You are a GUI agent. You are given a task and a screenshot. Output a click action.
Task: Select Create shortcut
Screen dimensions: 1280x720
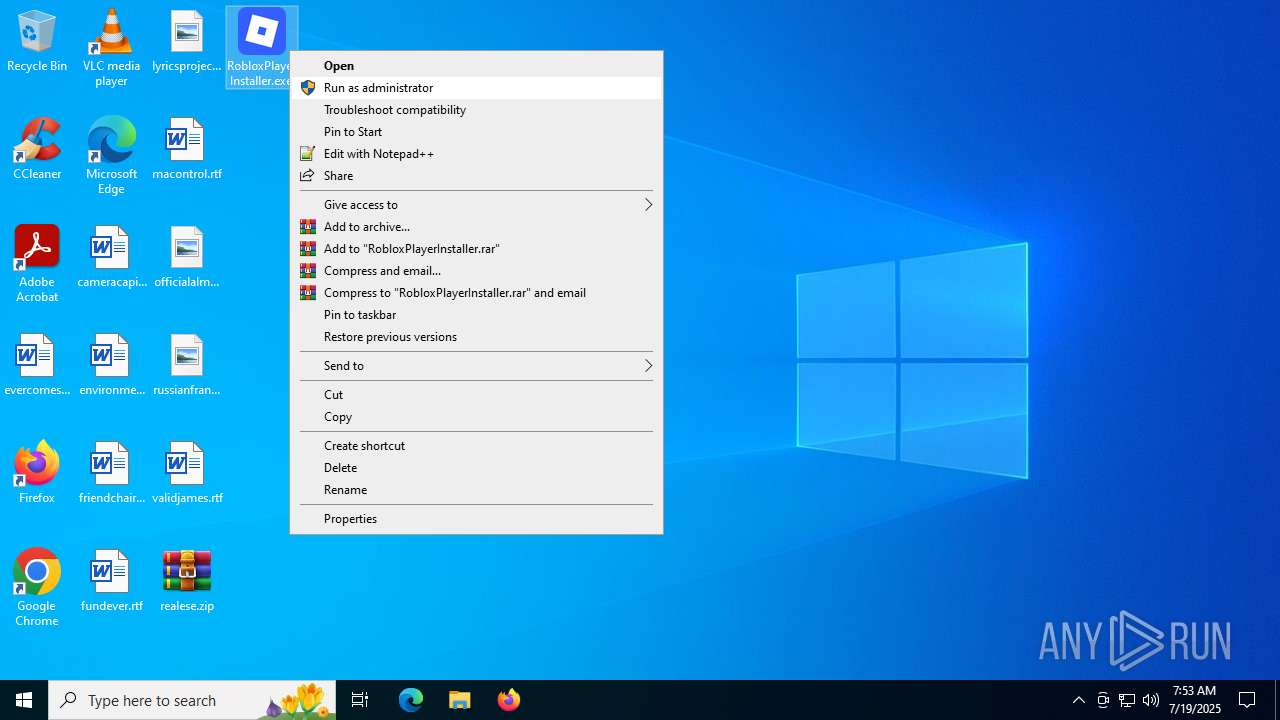tap(476, 446)
